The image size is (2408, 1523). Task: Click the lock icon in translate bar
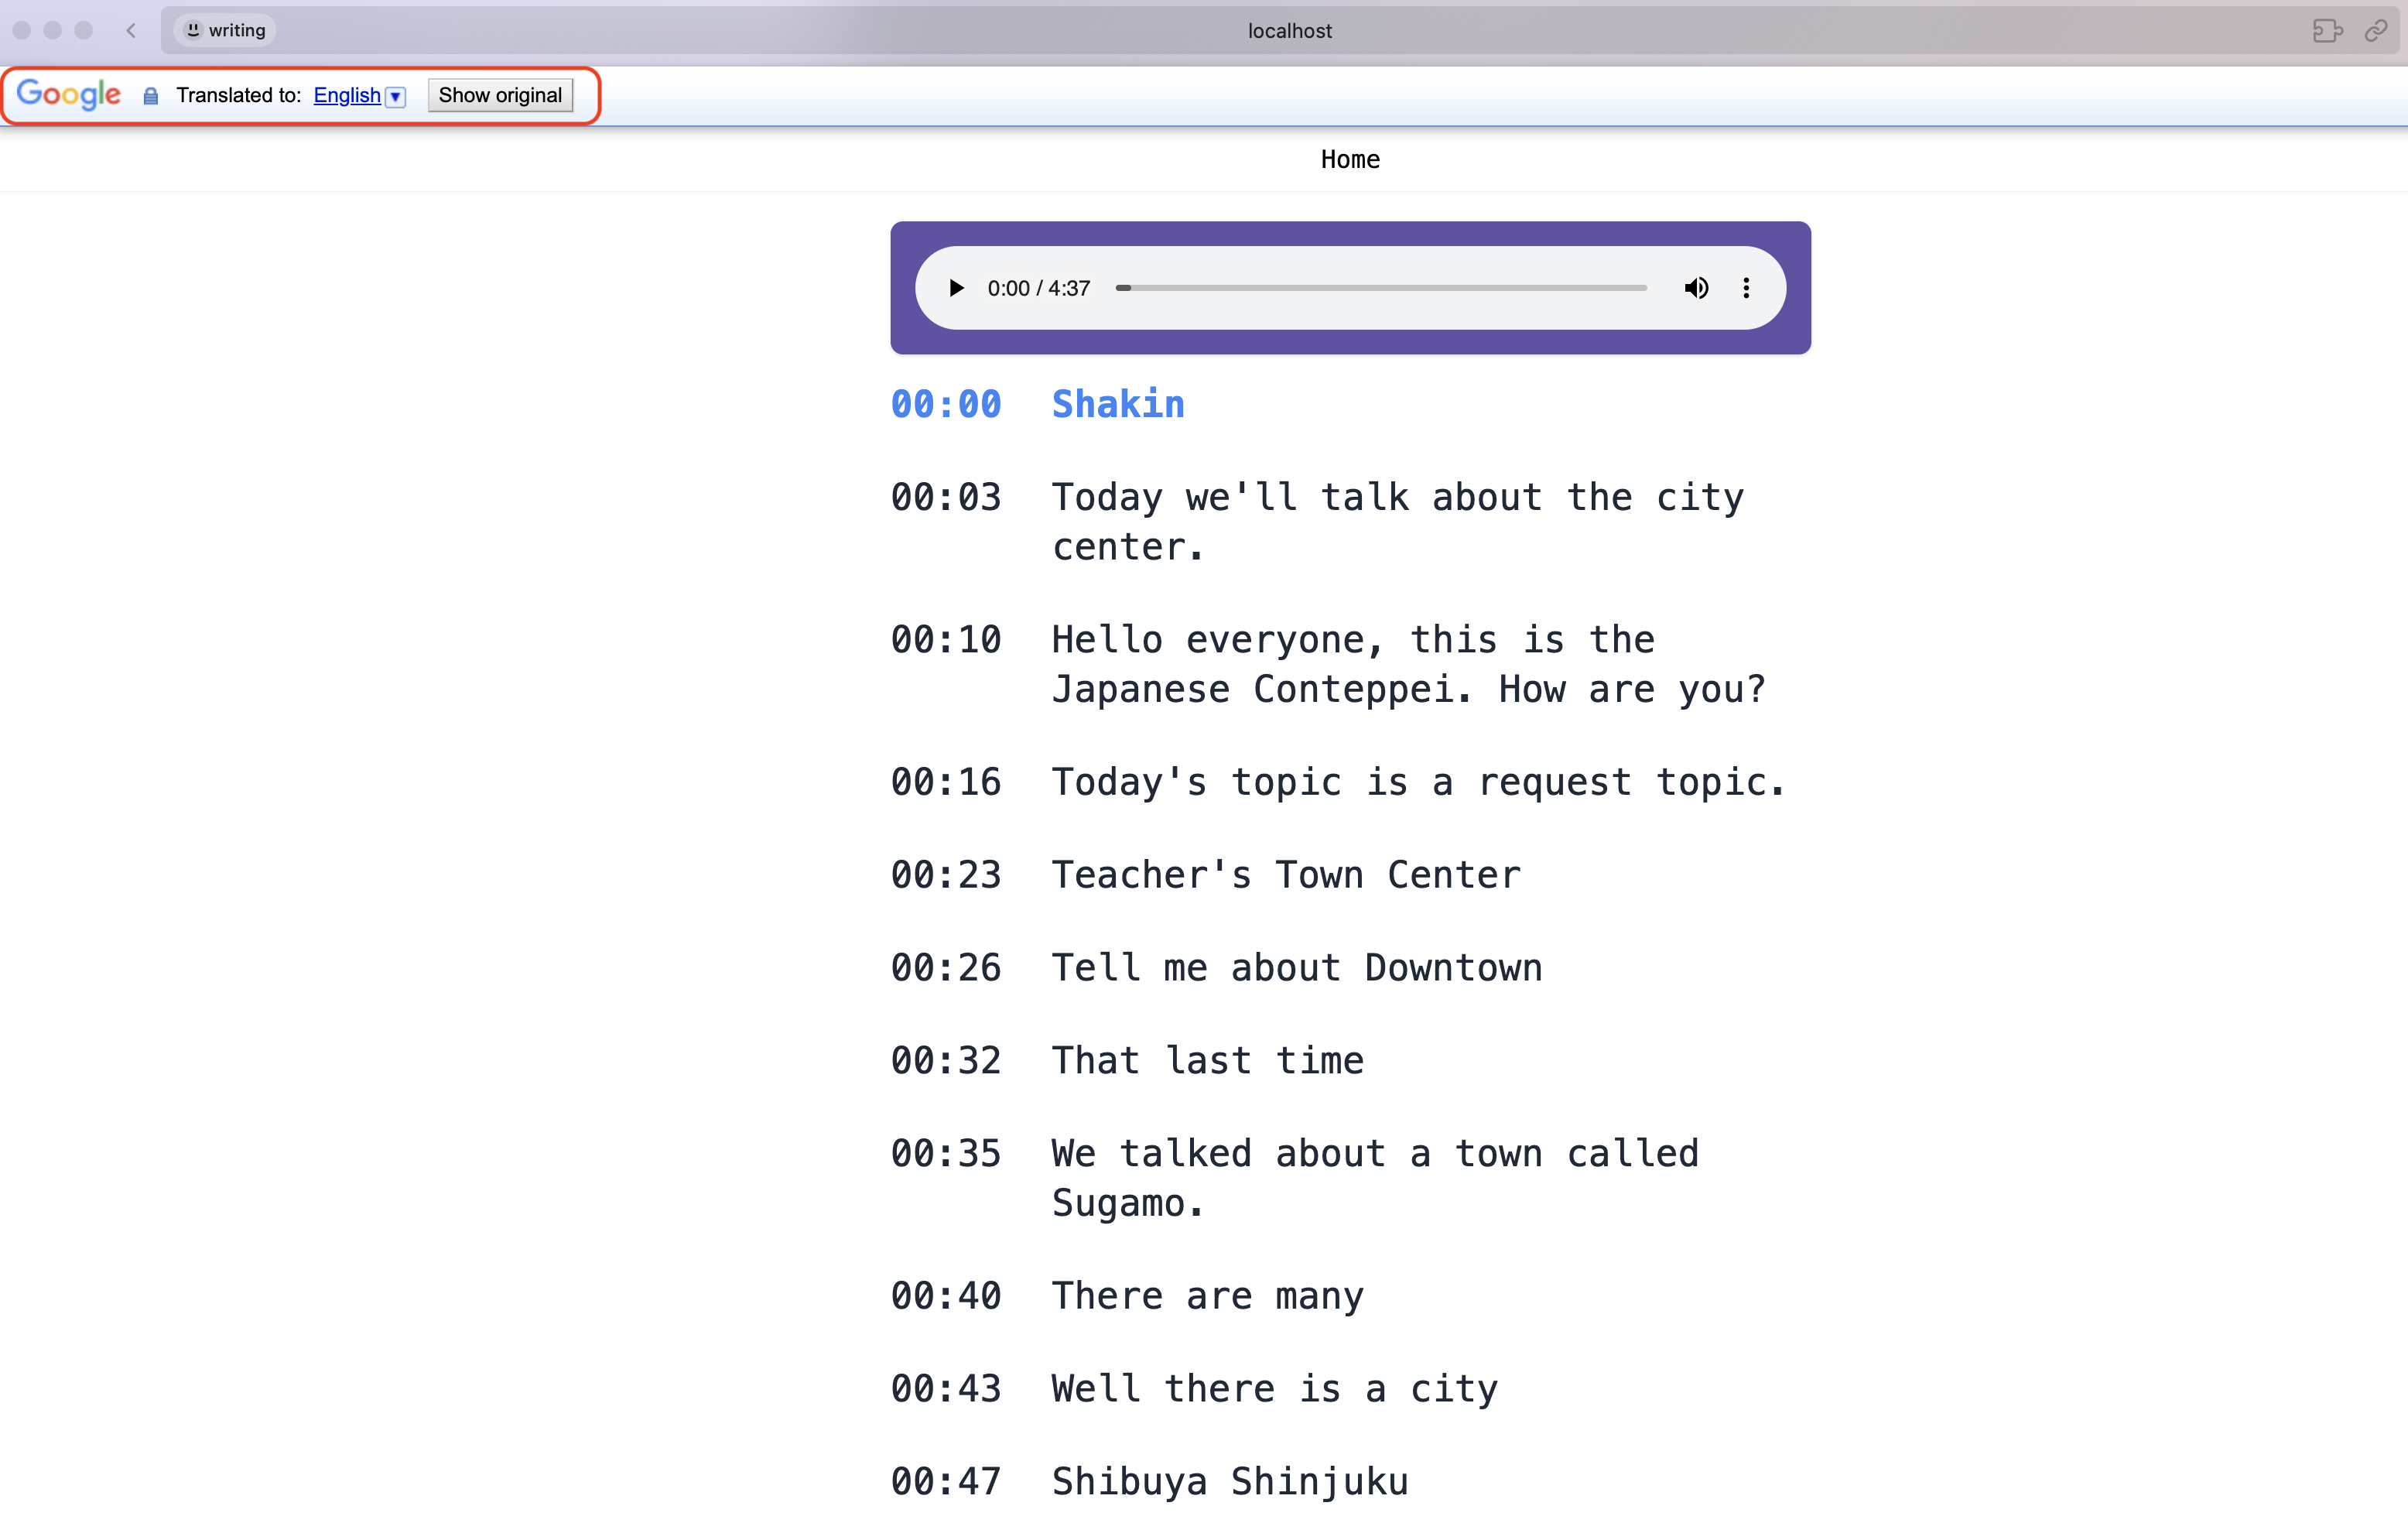(x=150, y=96)
